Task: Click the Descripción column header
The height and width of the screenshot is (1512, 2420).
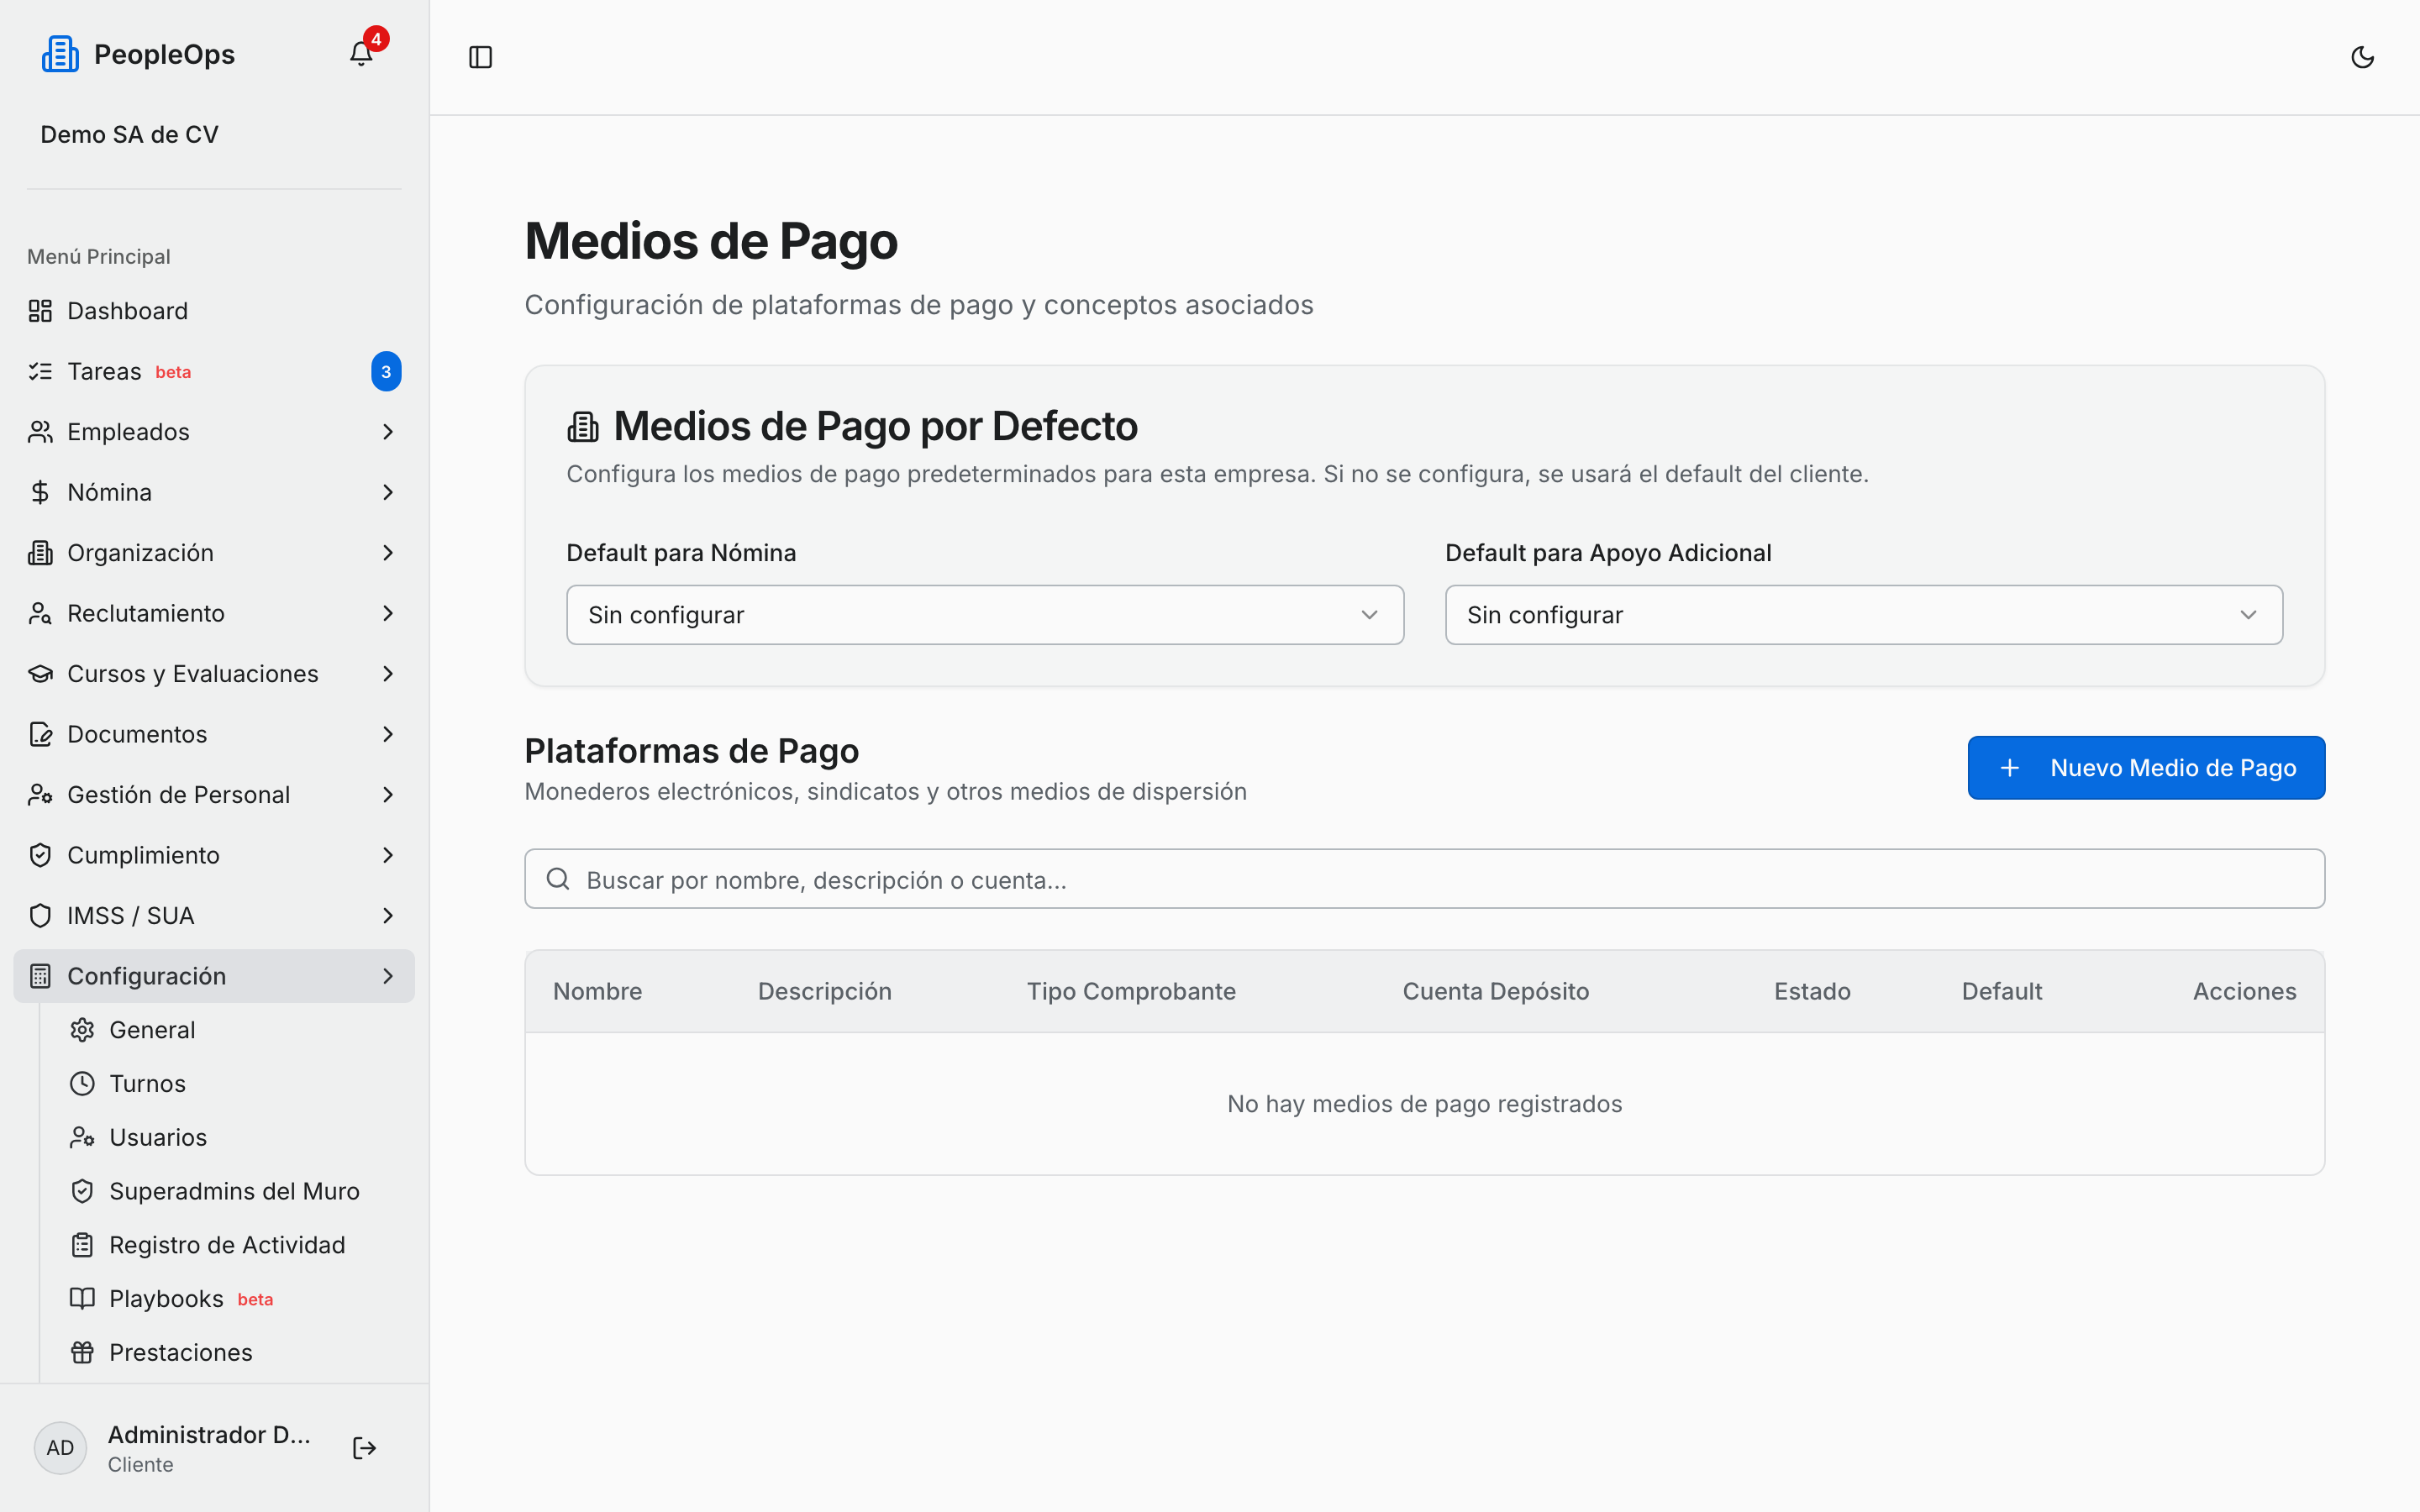Action: [x=825, y=991]
